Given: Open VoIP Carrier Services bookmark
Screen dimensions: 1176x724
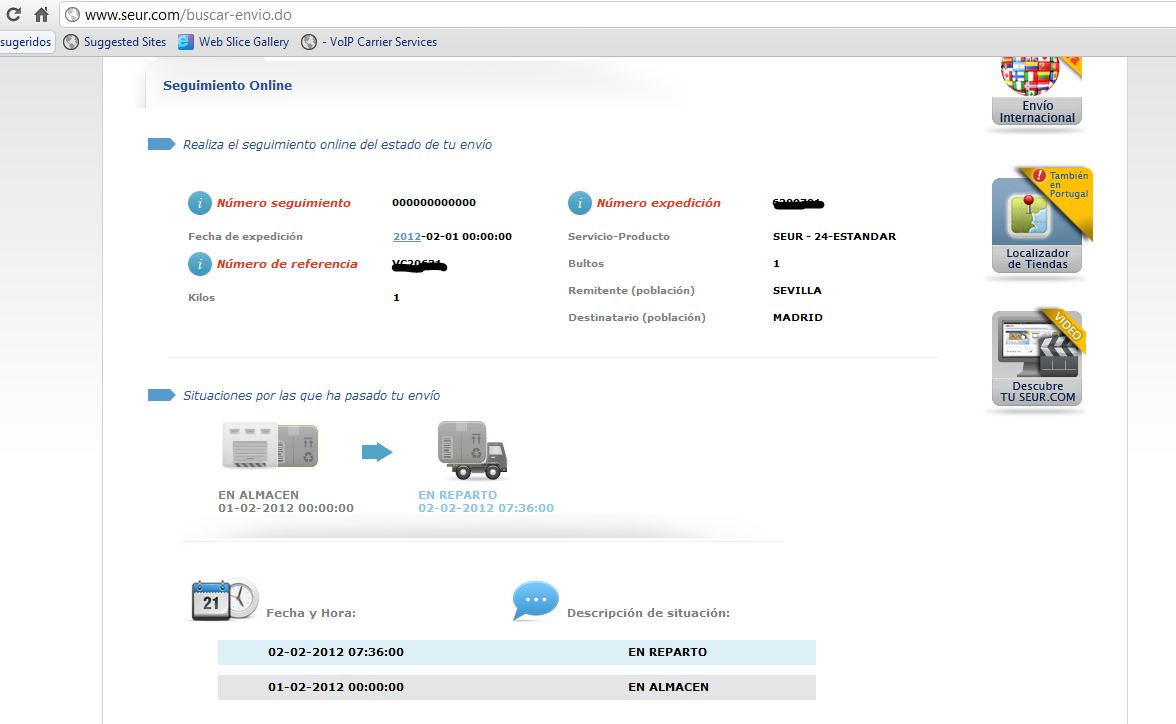Looking at the screenshot, I should pos(370,42).
